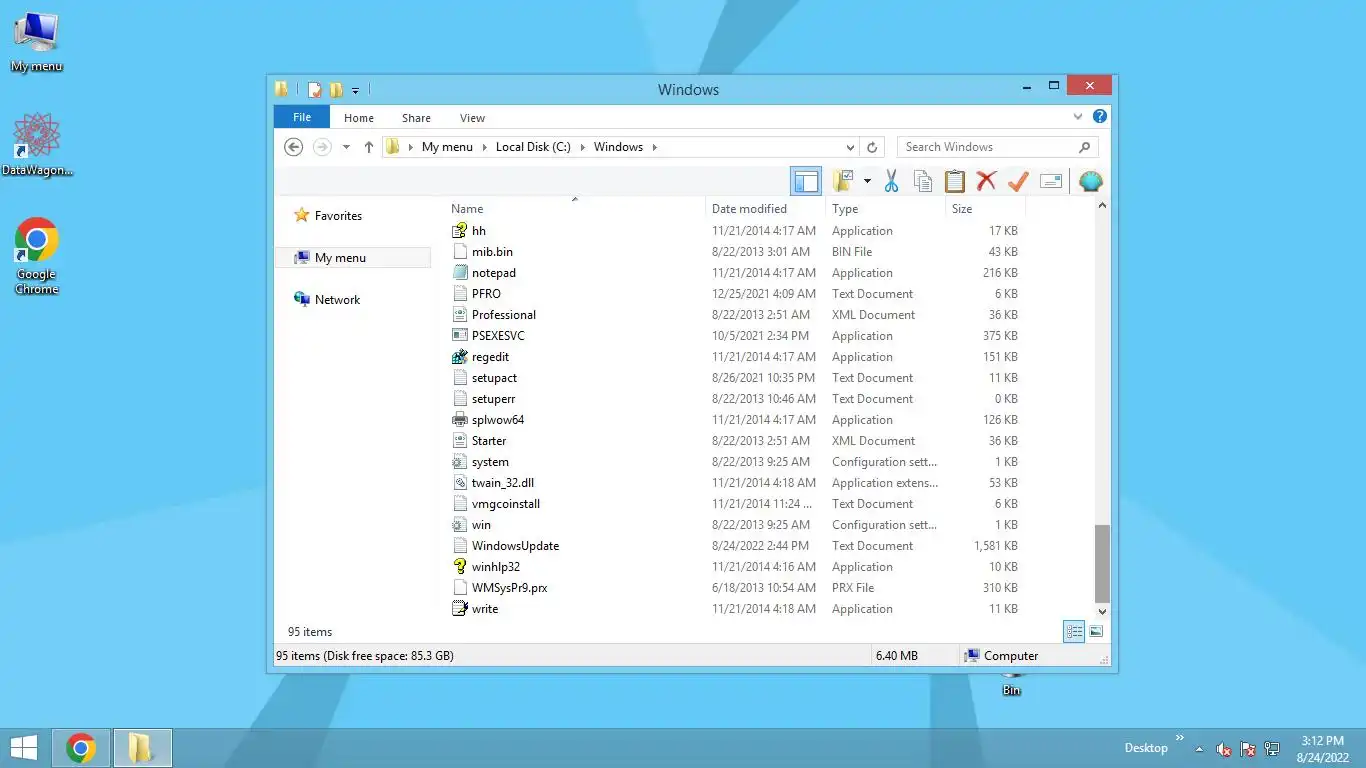Go back with the Back arrow button
1366x768 pixels.
pyautogui.click(x=293, y=147)
